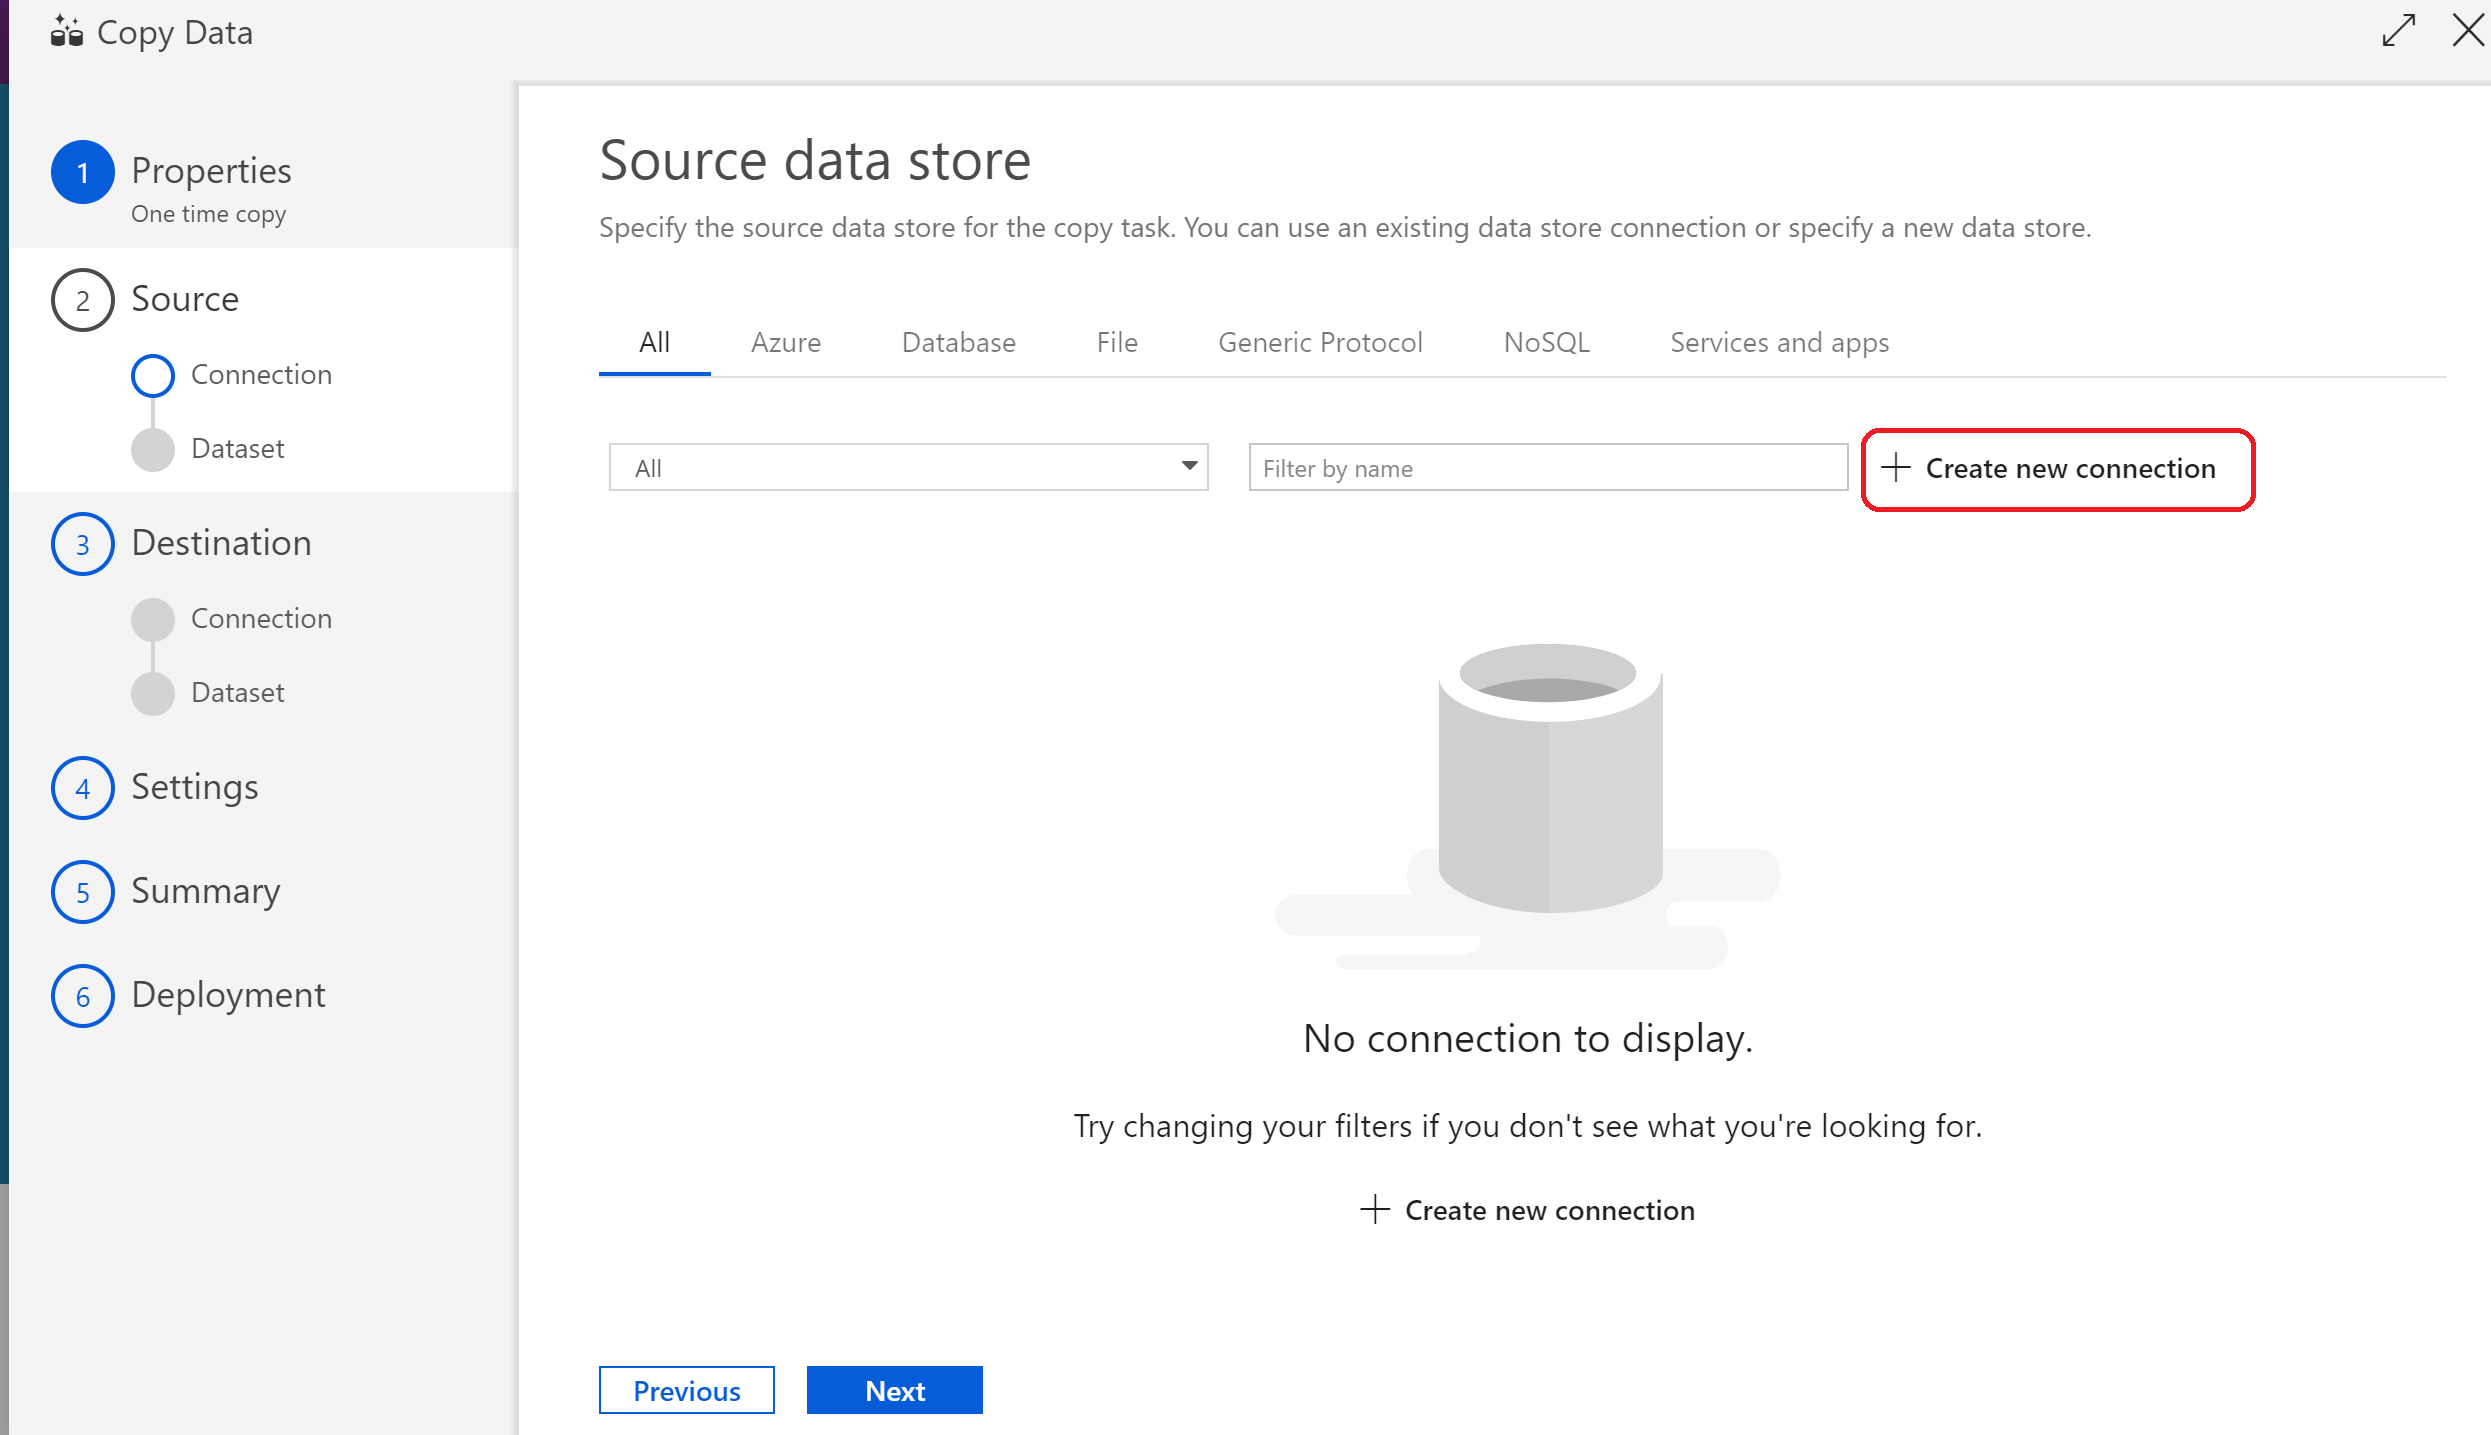Screen dimensions: 2491x1435
Task: Click the Deployment step circle
Action: coord(82,995)
